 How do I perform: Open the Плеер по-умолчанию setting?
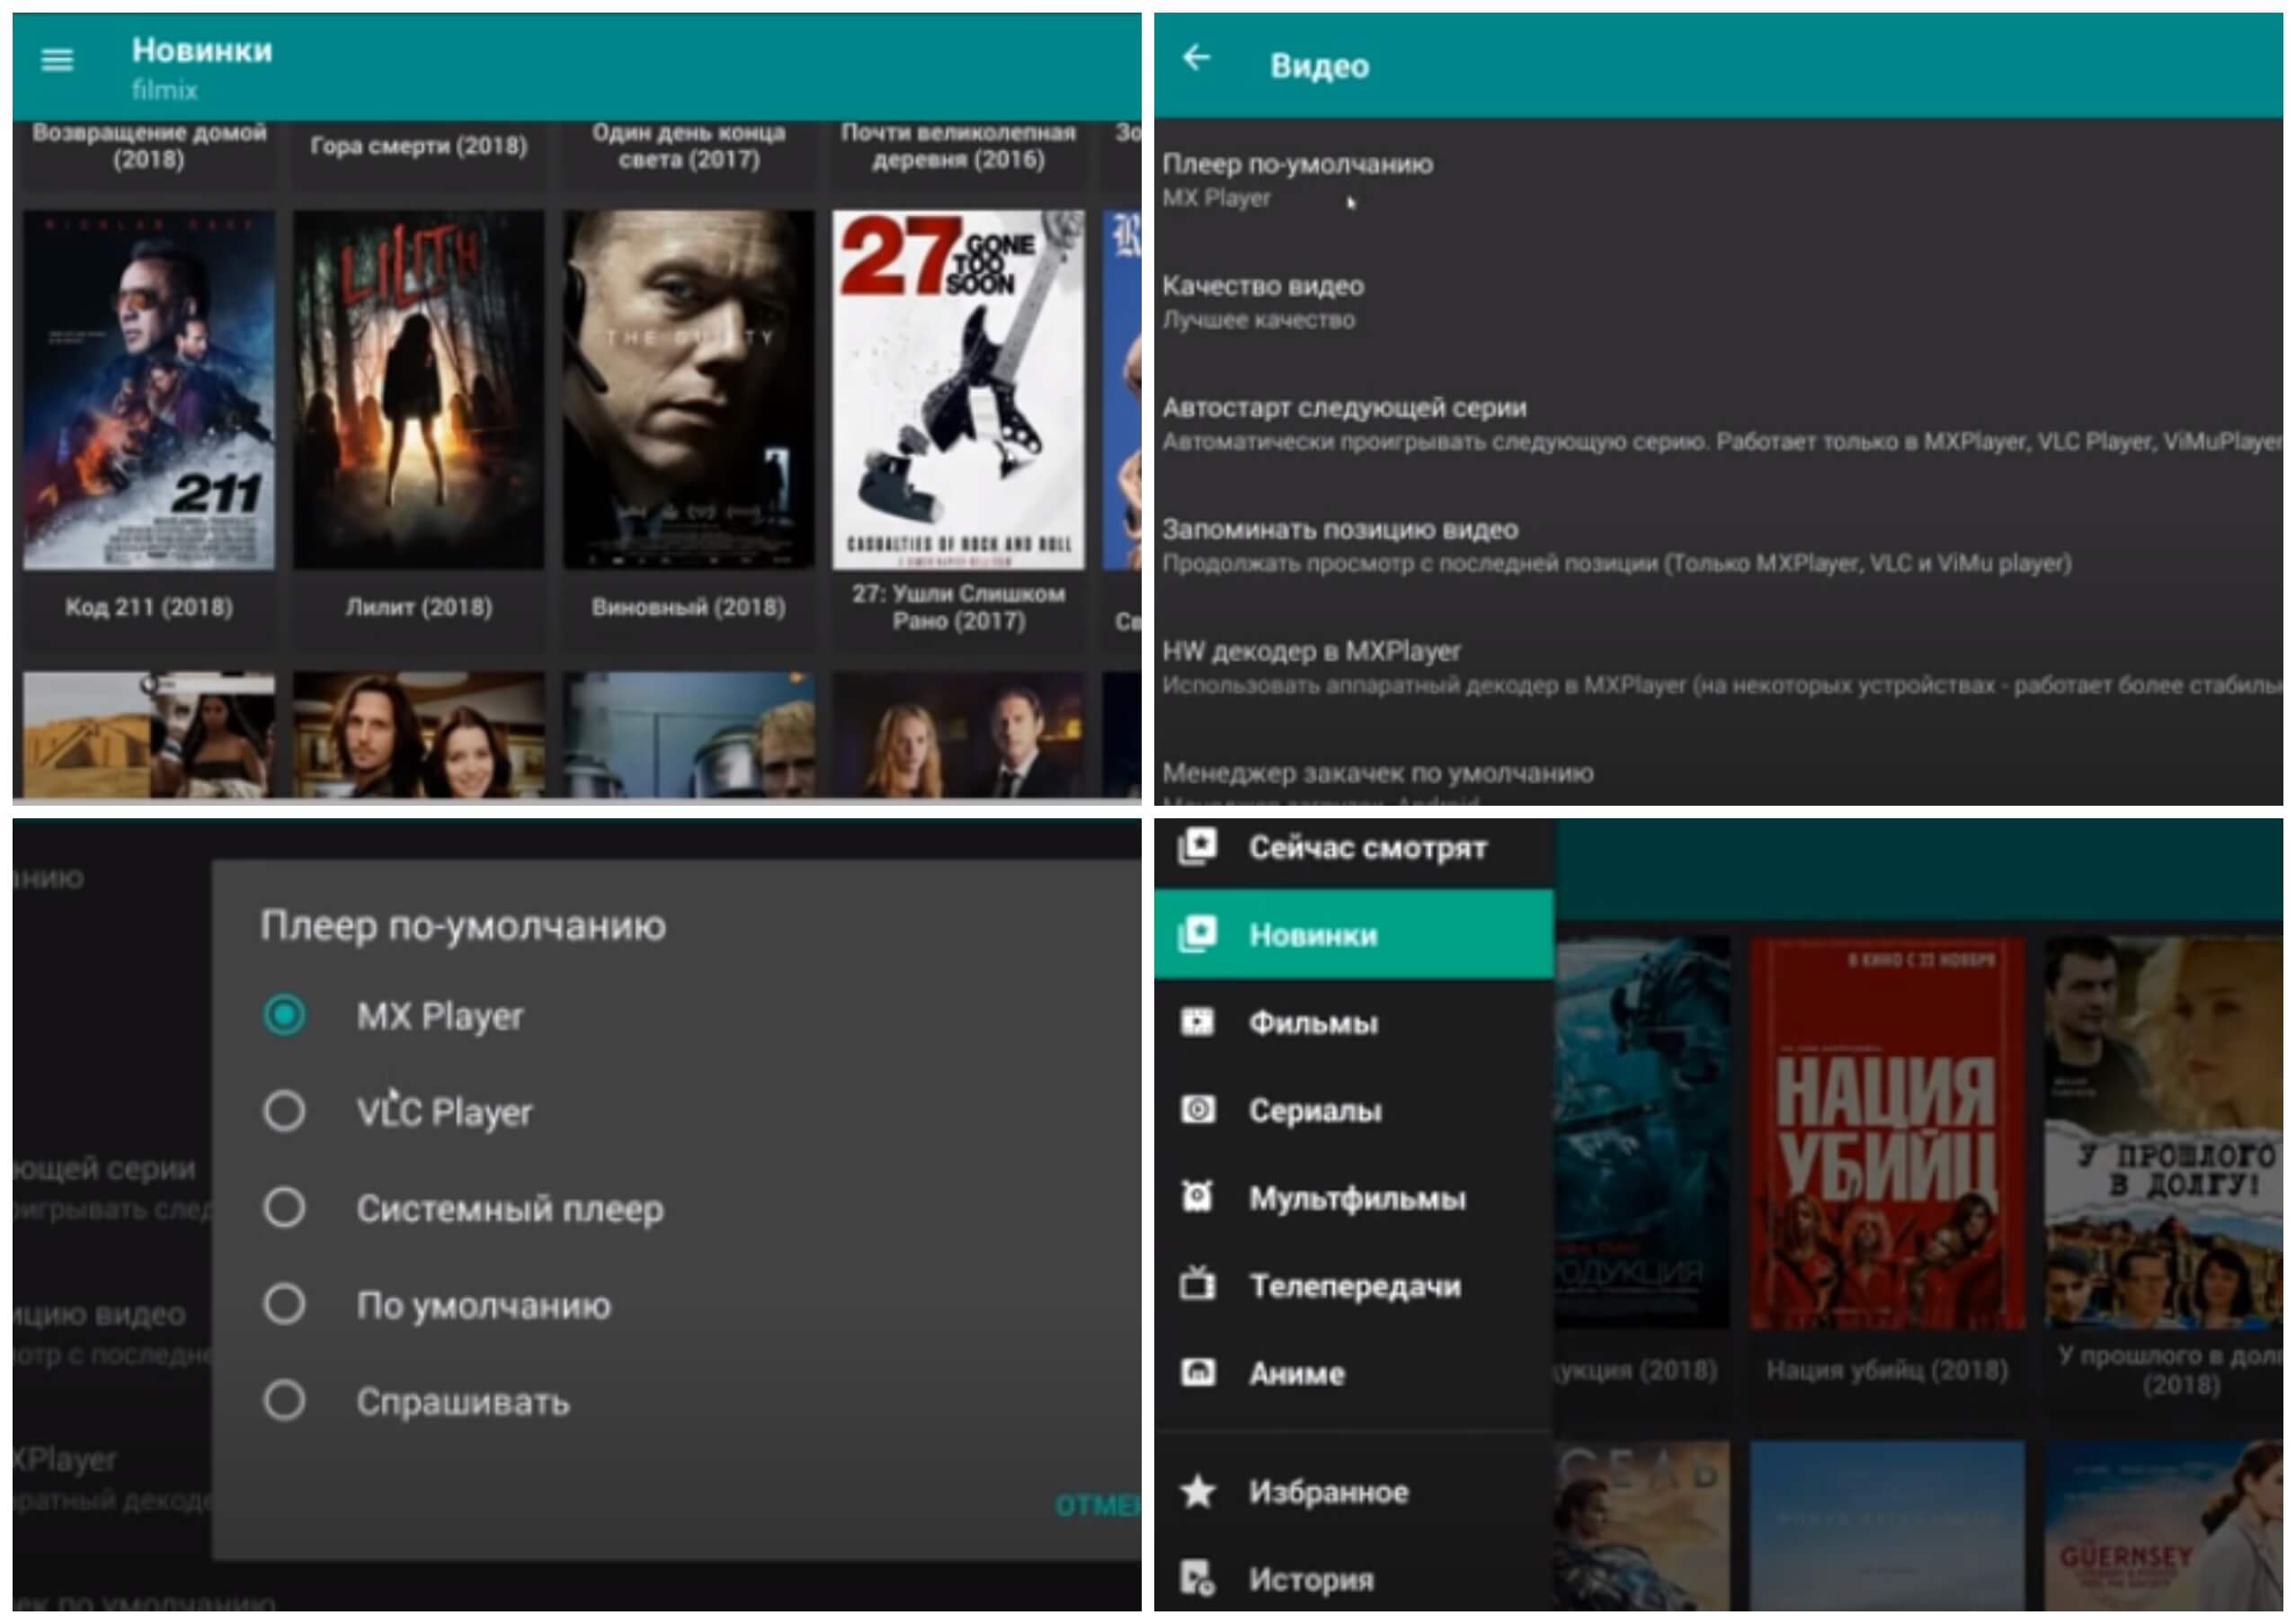tap(1718, 180)
